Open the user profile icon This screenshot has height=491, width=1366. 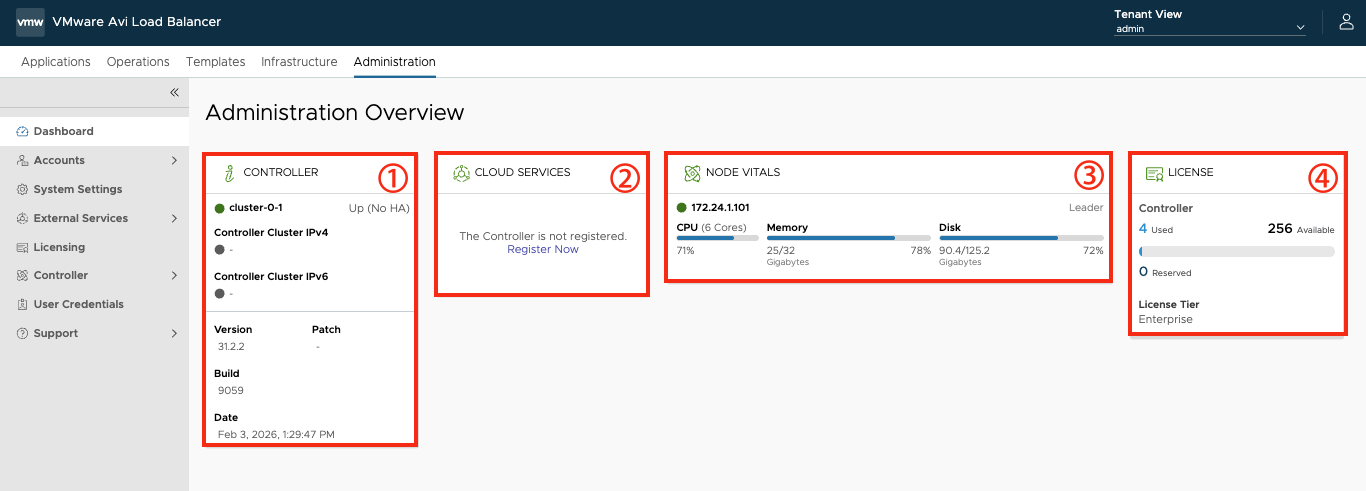pos(1346,22)
